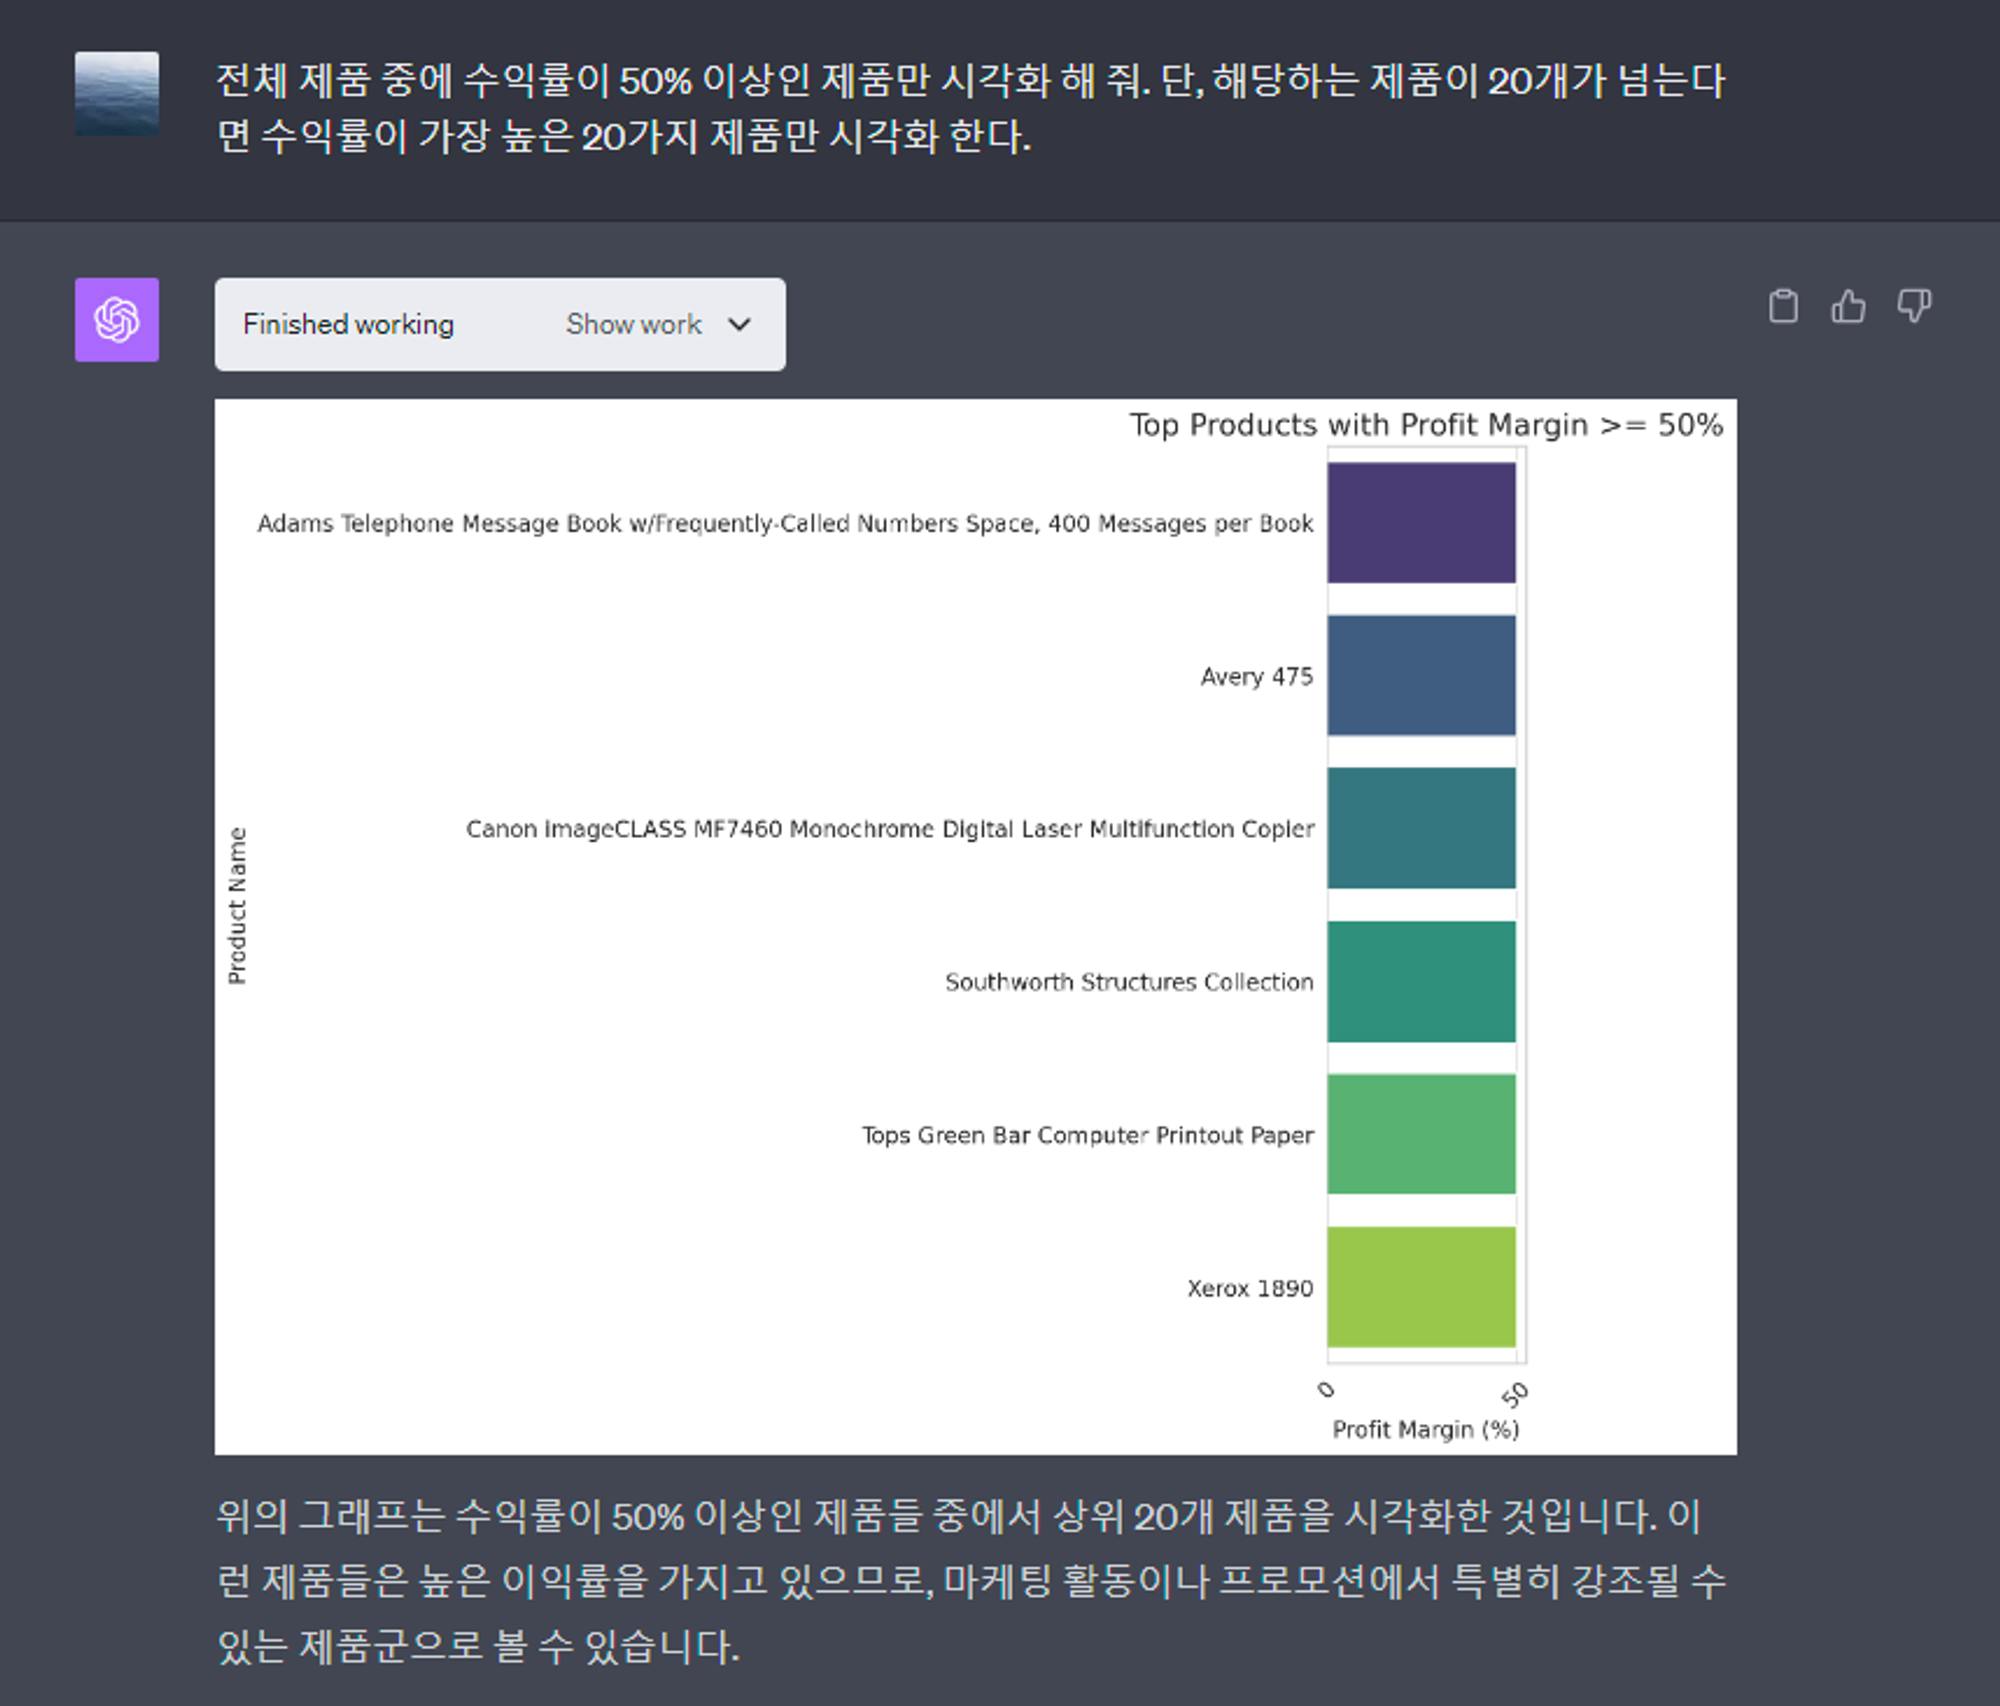The height and width of the screenshot is (1706, 2000).
Task: Click the Xerox 1890 label
Action: [x=1250, y=1288]
